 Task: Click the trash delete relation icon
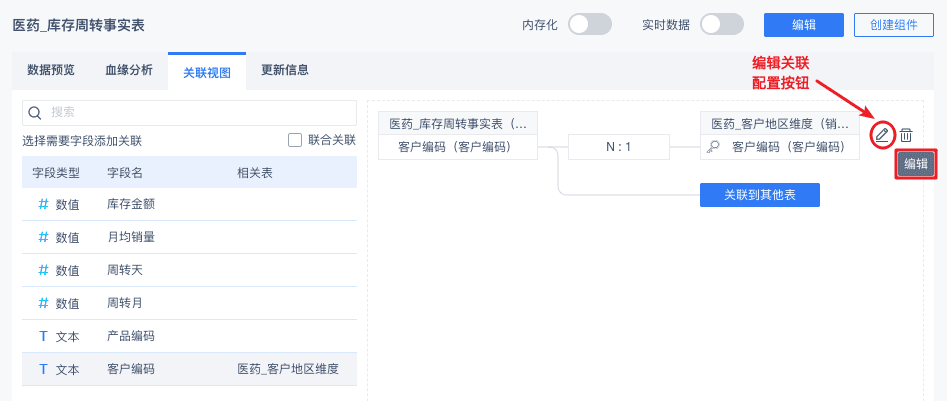click(906, 134)
